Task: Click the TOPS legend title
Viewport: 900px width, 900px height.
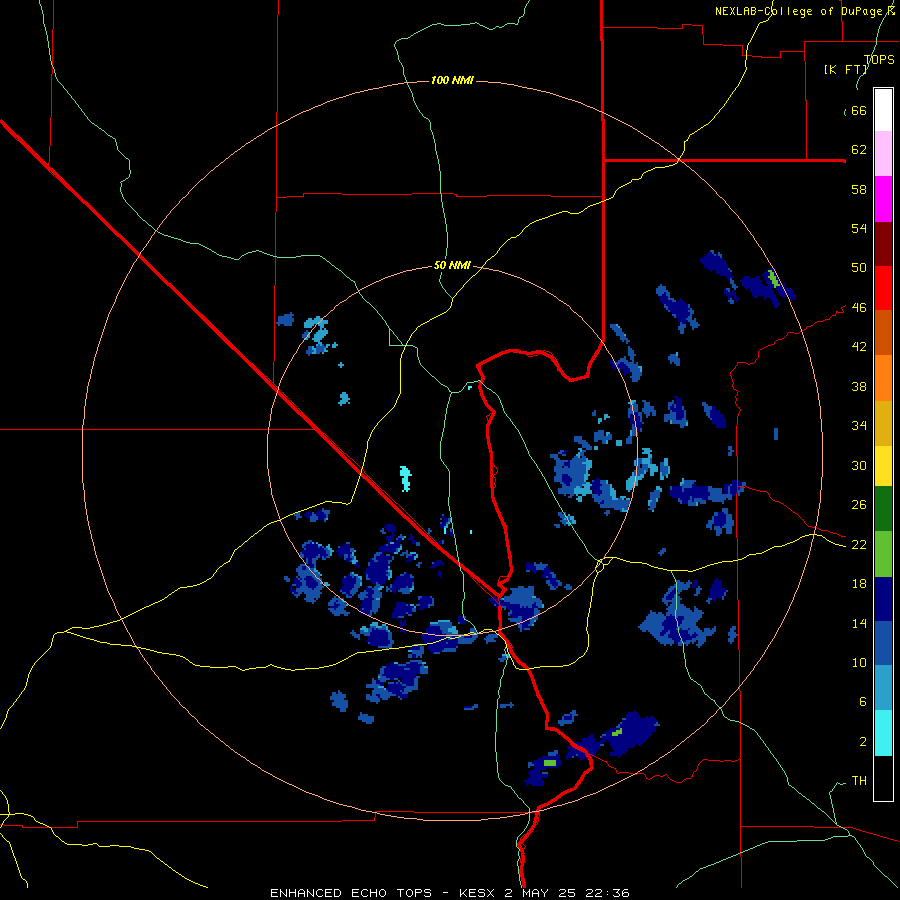Action: [879, 59]
